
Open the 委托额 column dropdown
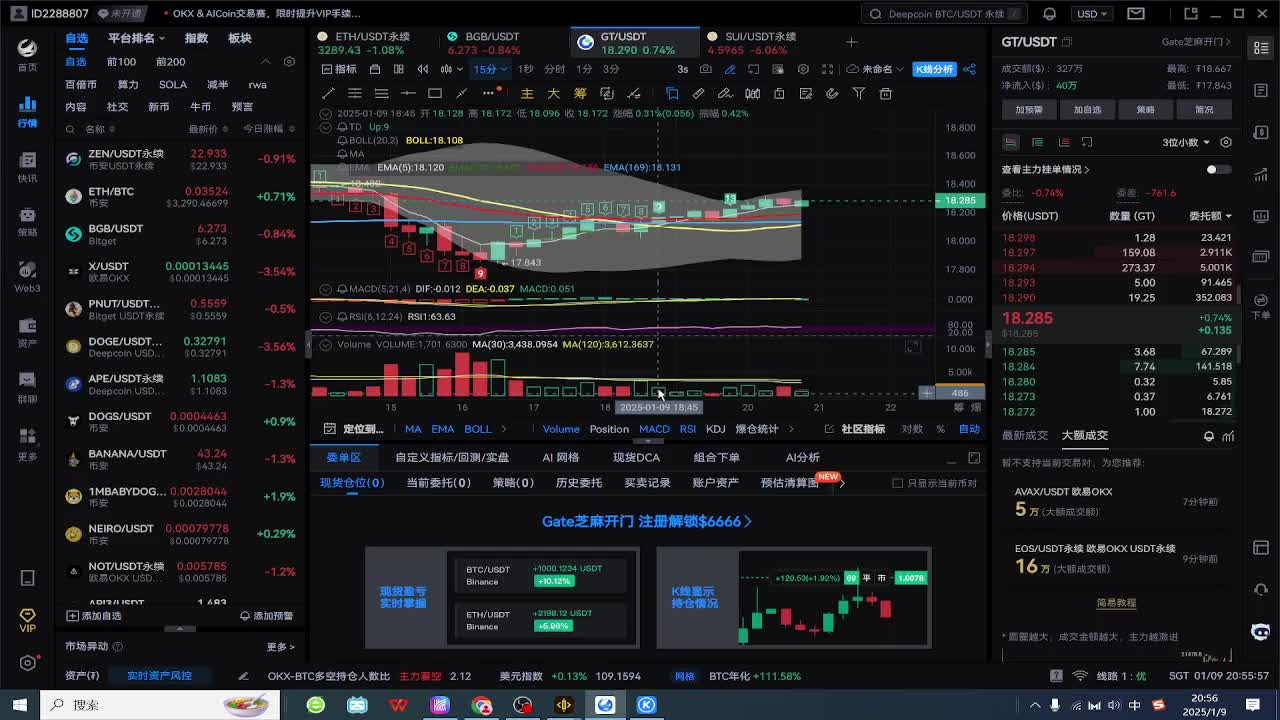[x=1210, y=216]
